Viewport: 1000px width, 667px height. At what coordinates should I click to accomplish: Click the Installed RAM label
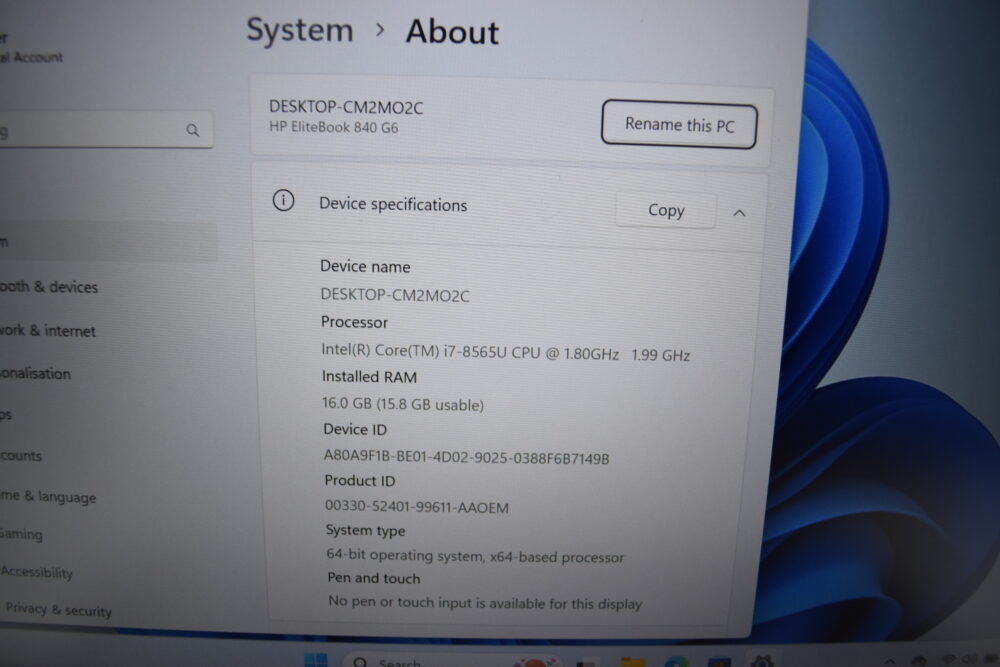pyautogui.click(x=369, y=377)
